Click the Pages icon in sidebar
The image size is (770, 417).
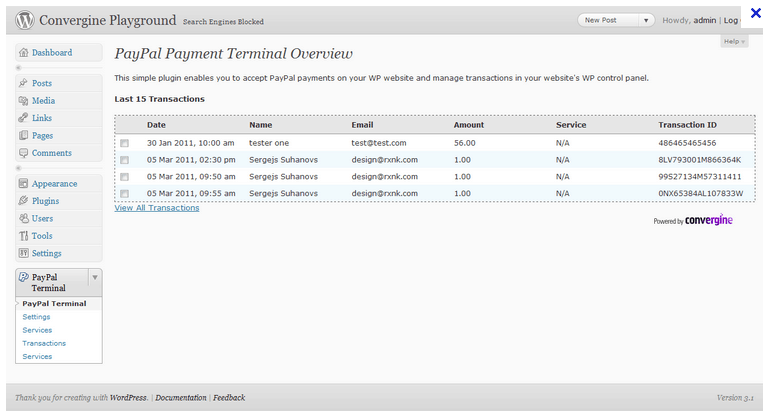(x=23, y=136)
